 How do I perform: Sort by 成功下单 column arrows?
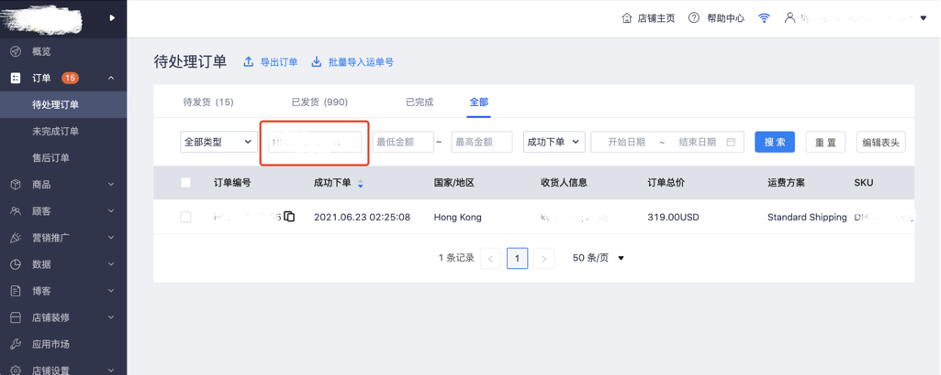click(x=360, y=184)
